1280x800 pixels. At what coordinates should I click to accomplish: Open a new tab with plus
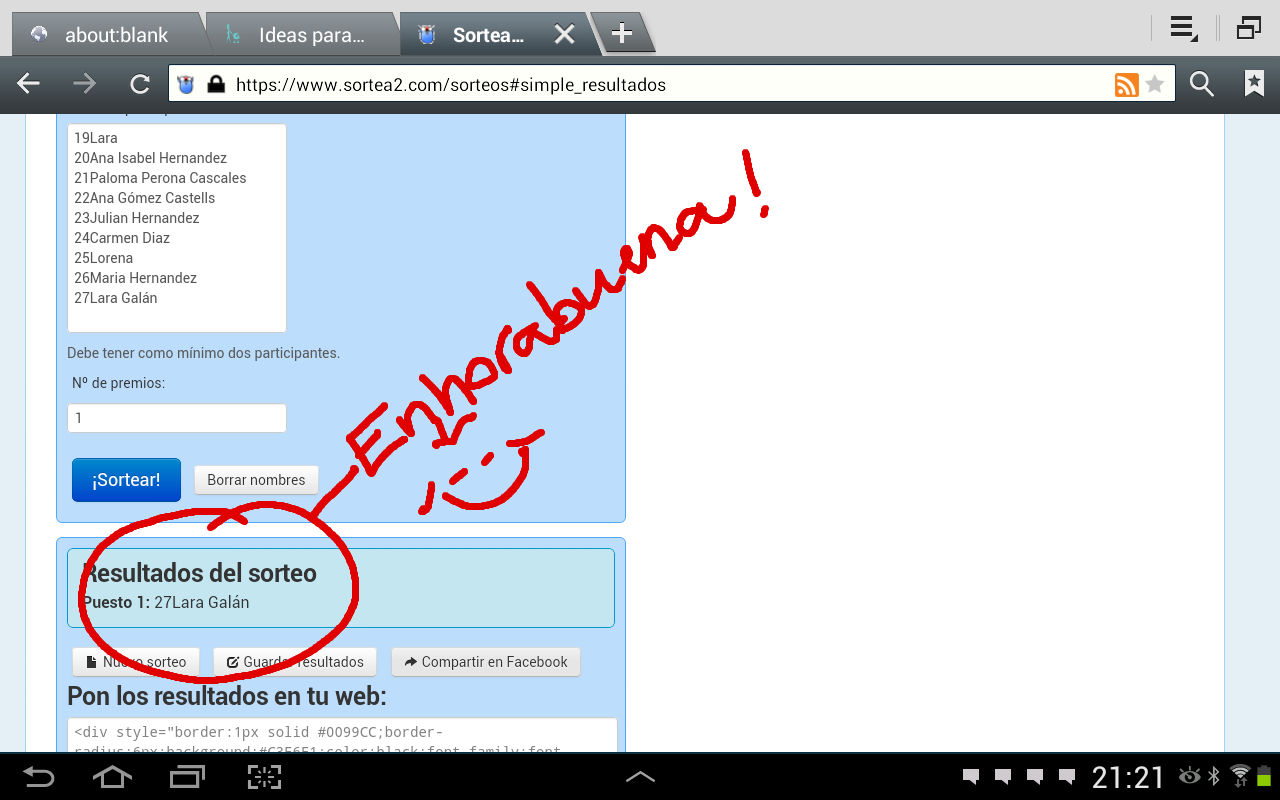pos(622,34)
